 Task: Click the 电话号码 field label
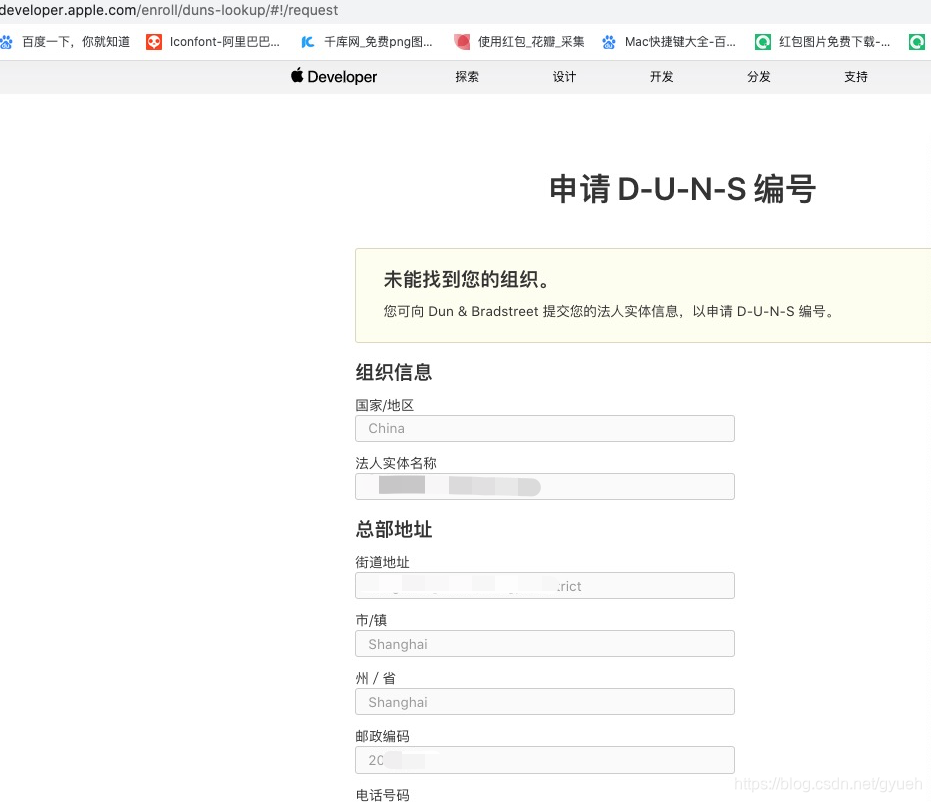pos(382,795)
